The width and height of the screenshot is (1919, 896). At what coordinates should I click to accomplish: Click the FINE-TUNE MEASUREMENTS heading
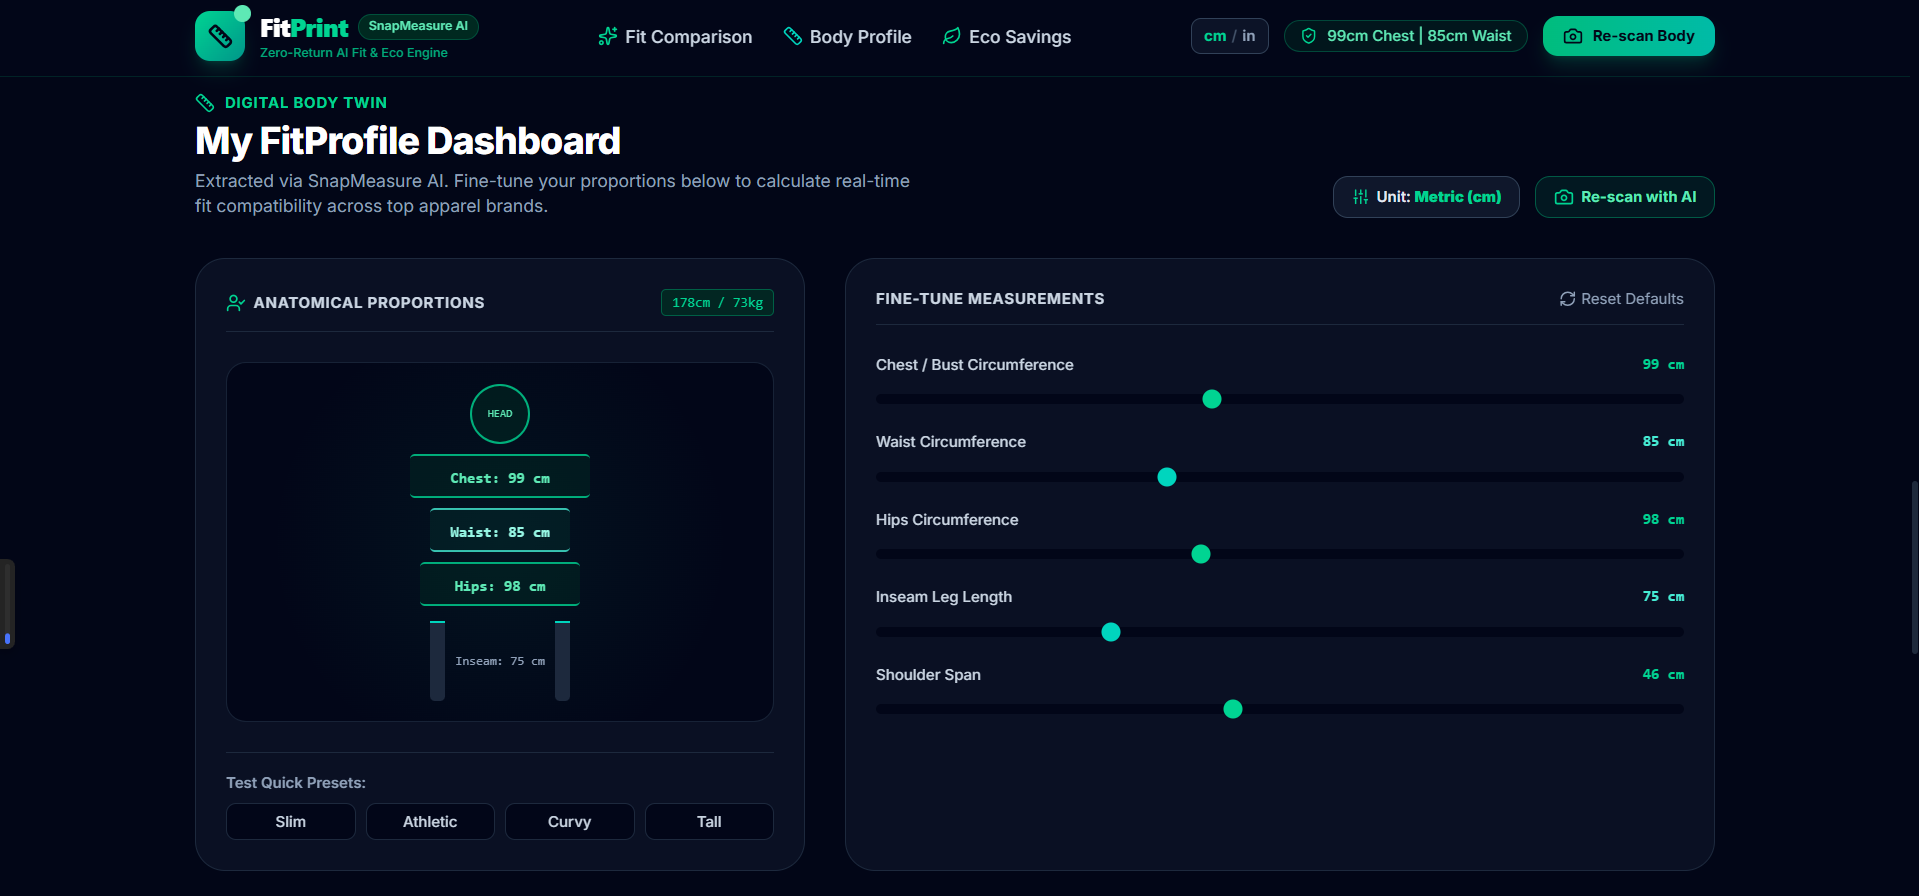tap(990, 299)
